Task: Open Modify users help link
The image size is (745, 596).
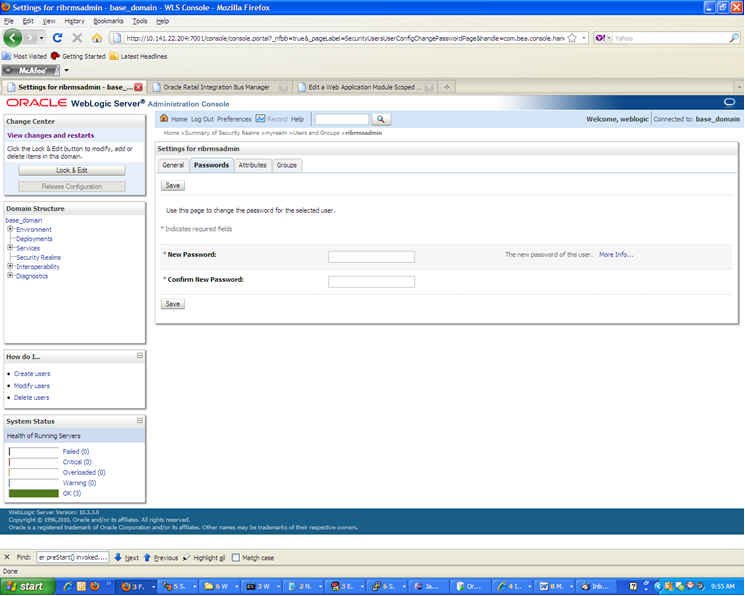Action: [32, 385]
